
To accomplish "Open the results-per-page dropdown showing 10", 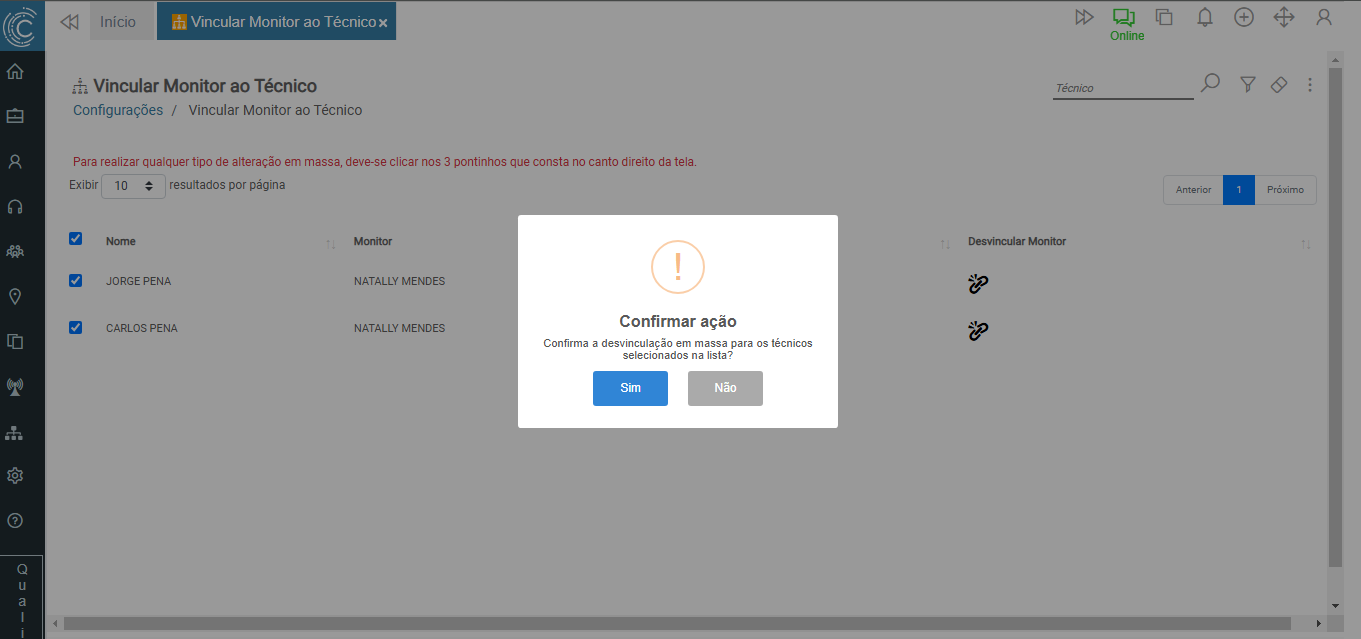I will click(133, 186).
